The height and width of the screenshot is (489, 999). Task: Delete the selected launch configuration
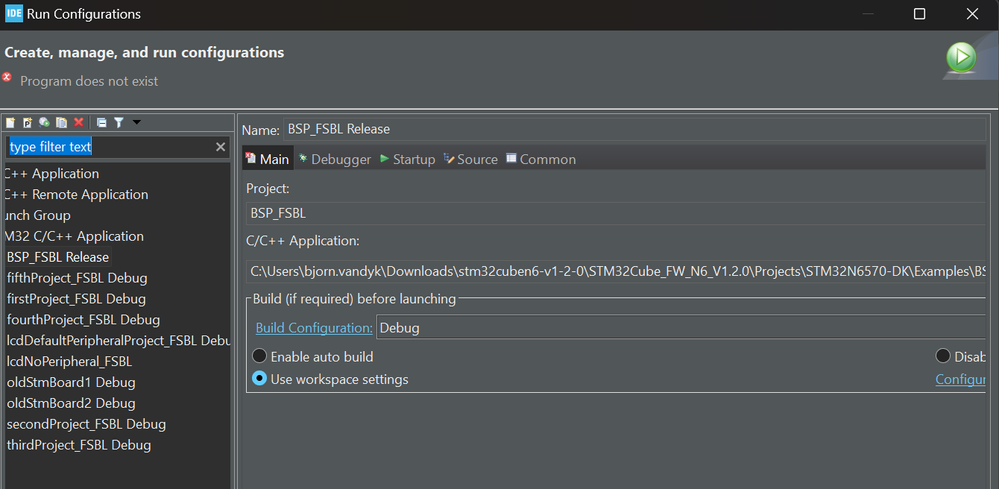pos(79,122)
